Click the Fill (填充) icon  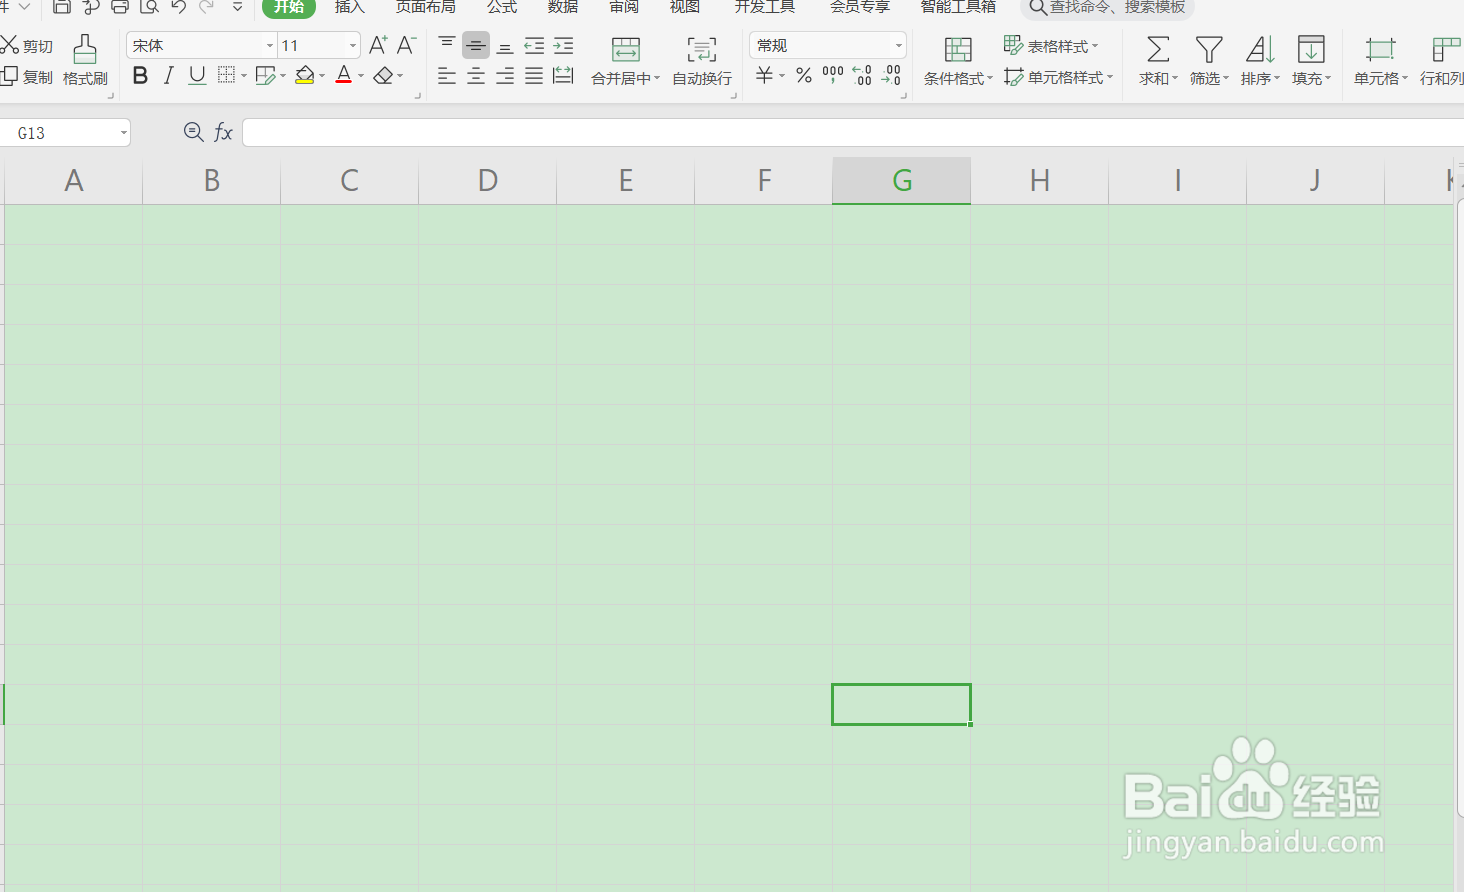tap(1311, 50)
